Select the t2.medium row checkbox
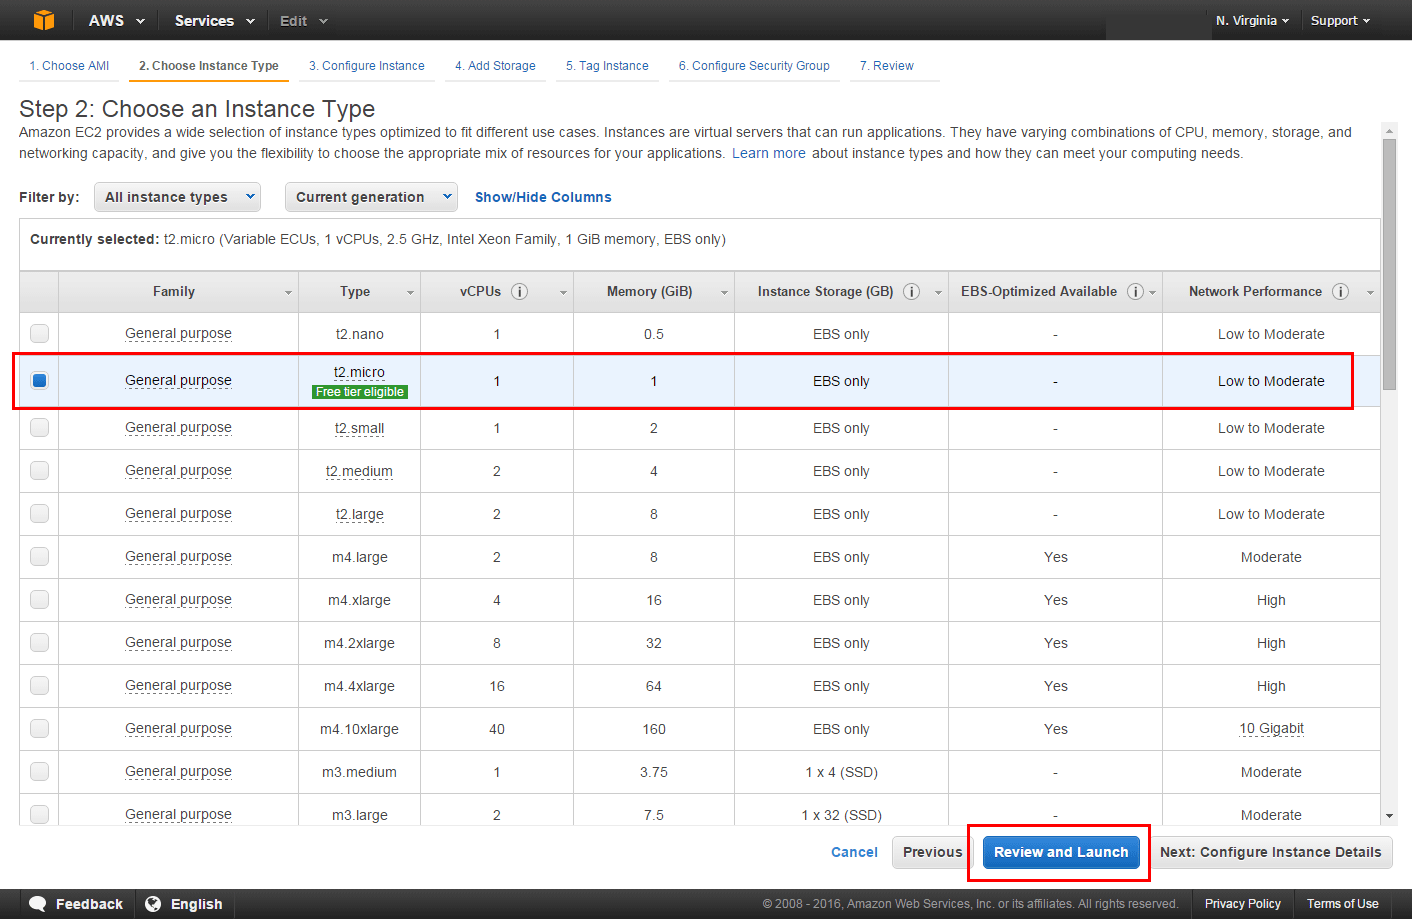 click(x=39, y=470)
